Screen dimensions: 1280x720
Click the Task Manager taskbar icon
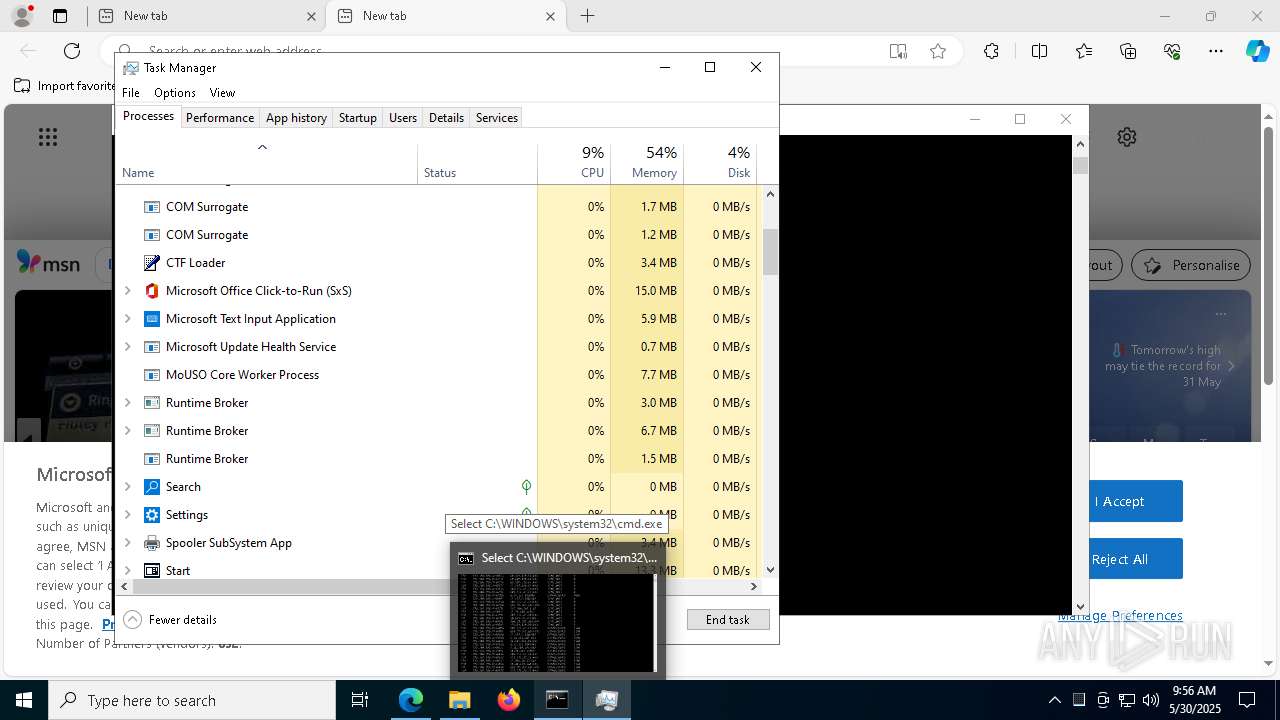[x=606, y=700]
